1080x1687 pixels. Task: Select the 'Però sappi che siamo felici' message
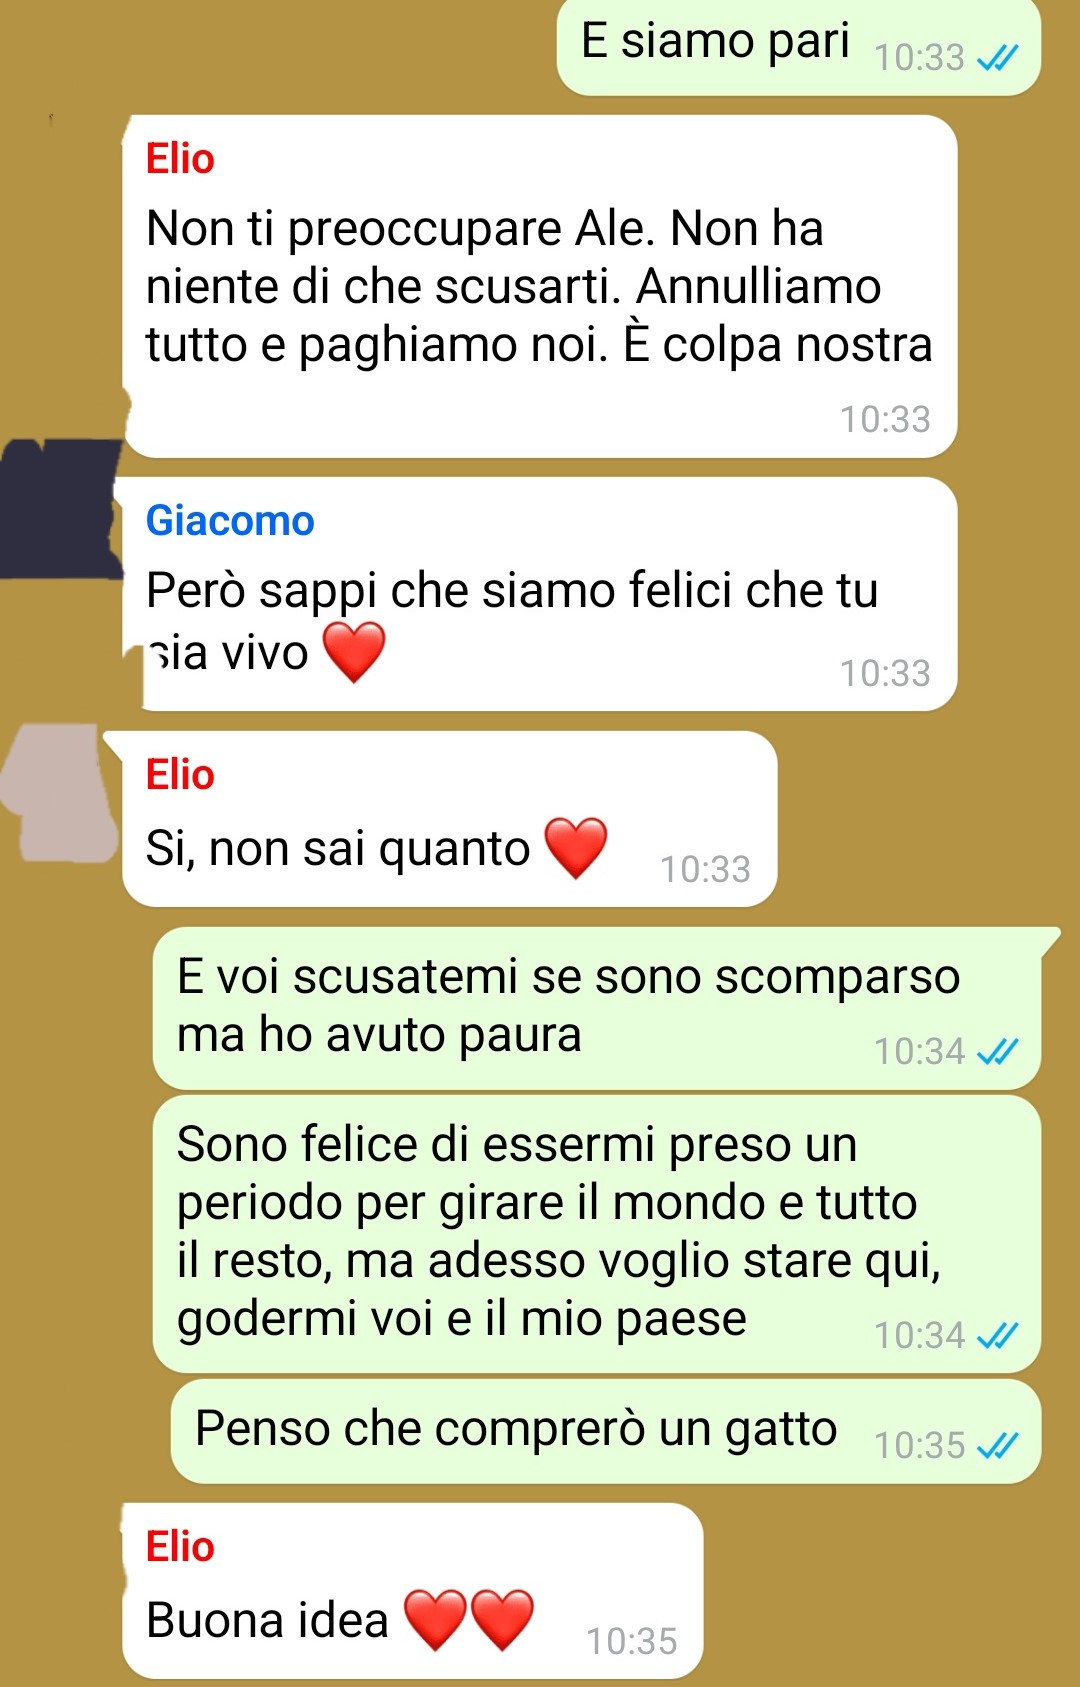(x=540, y=594)
